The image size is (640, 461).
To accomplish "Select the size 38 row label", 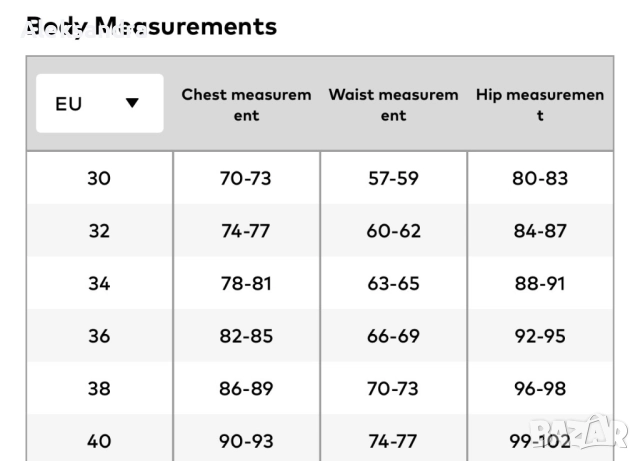I will click(99, 388).
